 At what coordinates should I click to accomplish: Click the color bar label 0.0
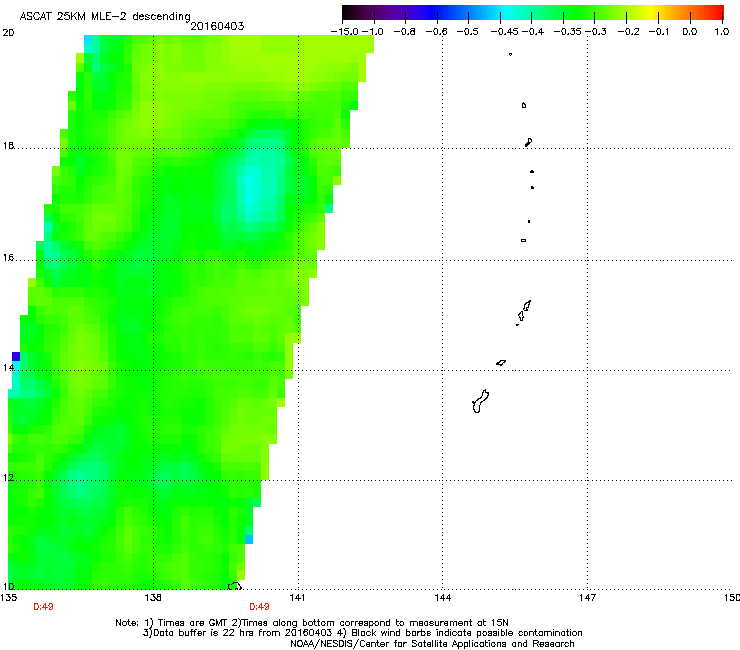point(690,32)
